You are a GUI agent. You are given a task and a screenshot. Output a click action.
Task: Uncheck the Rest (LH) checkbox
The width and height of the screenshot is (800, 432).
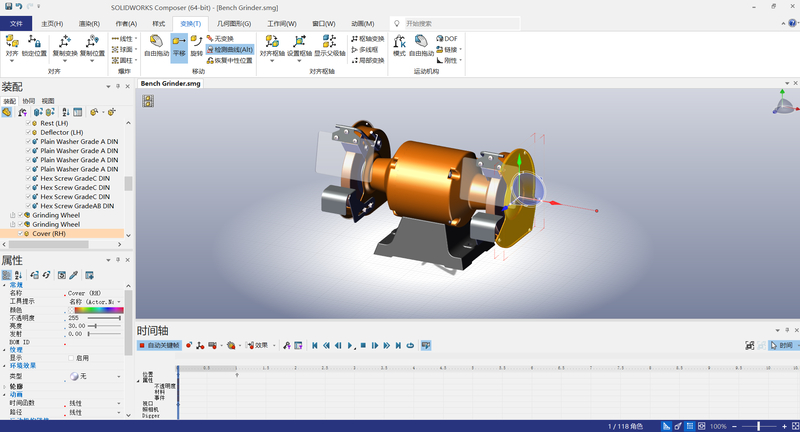click(29, 123)
